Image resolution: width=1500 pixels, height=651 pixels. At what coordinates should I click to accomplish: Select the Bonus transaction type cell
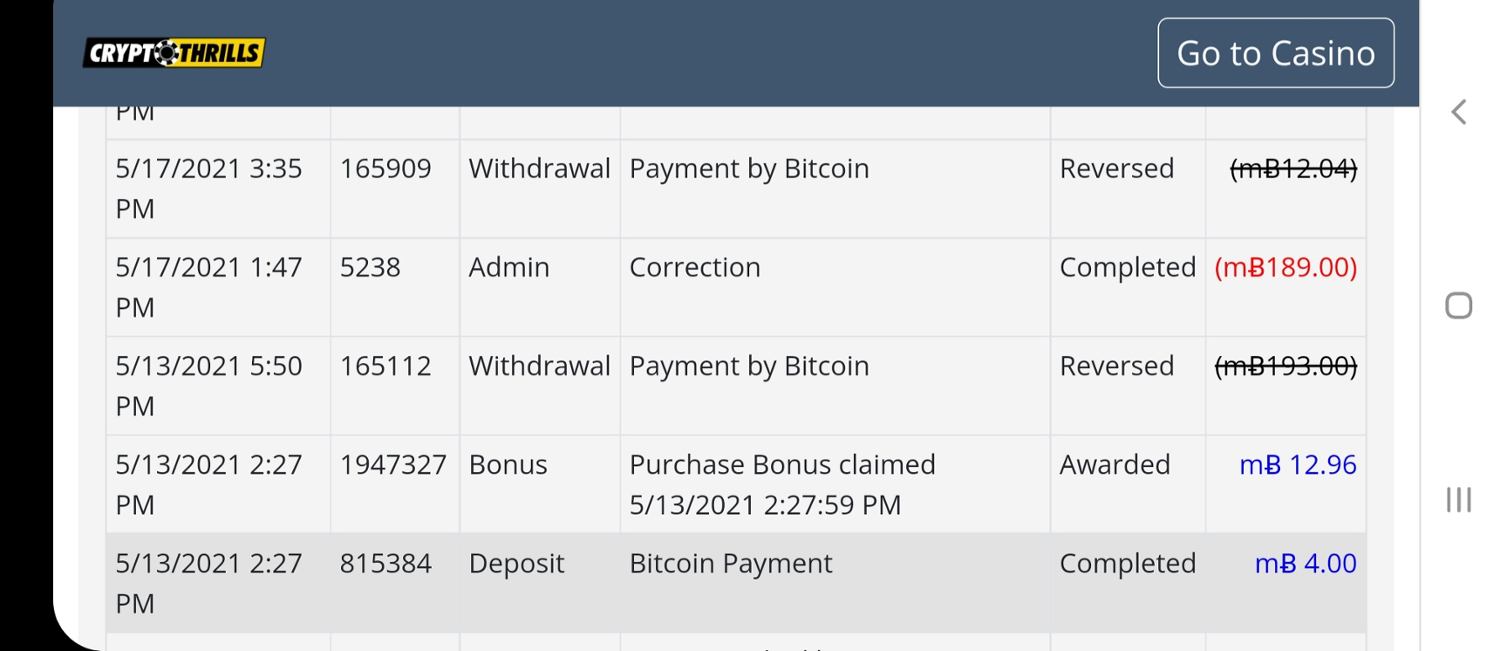point(508,465)
